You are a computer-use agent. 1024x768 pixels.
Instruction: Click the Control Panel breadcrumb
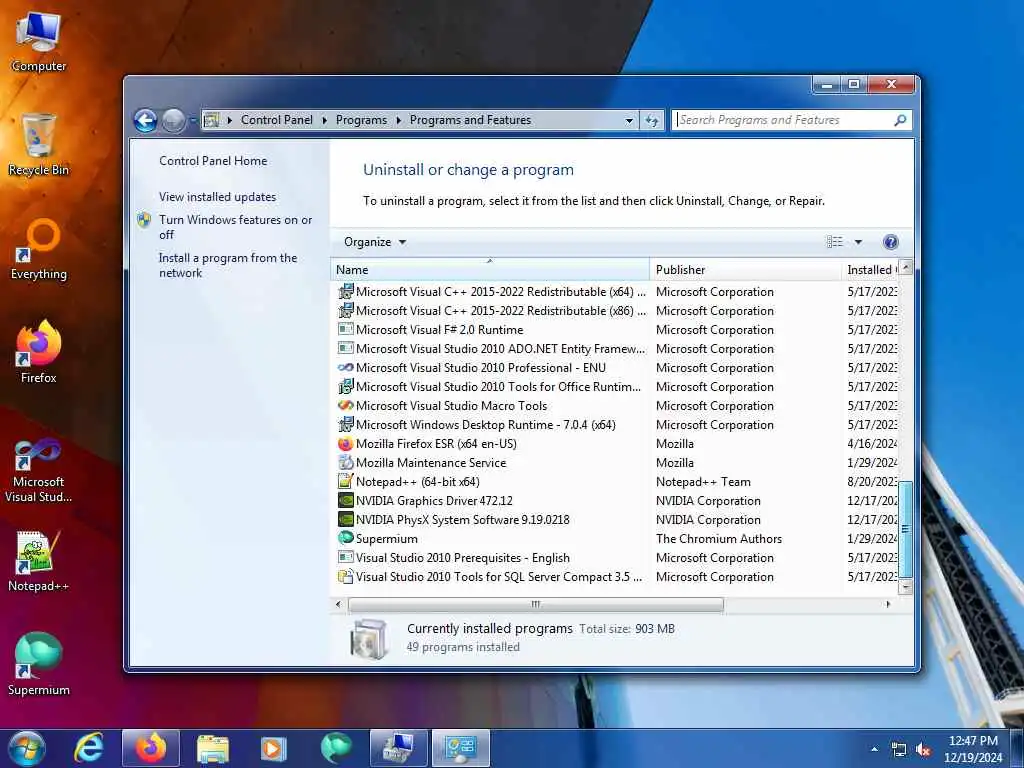277,120
